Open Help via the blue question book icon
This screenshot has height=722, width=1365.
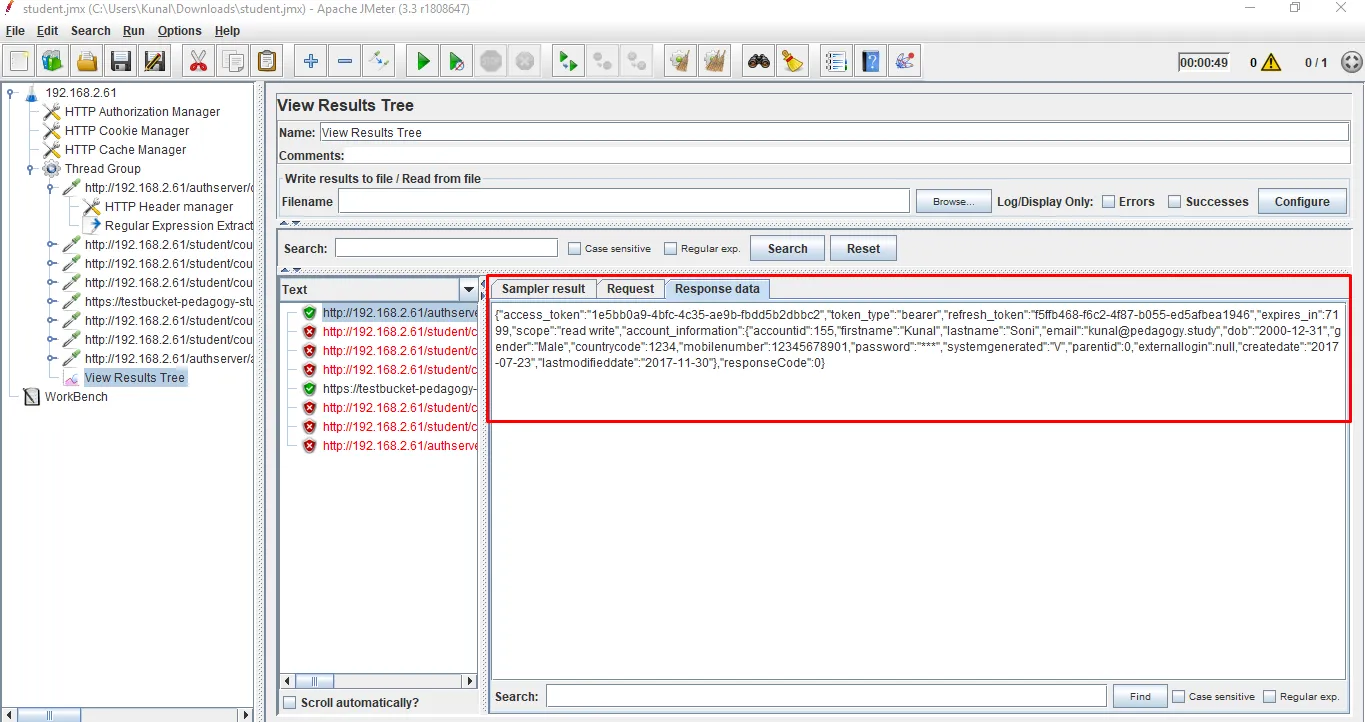(x=871, y=61)
